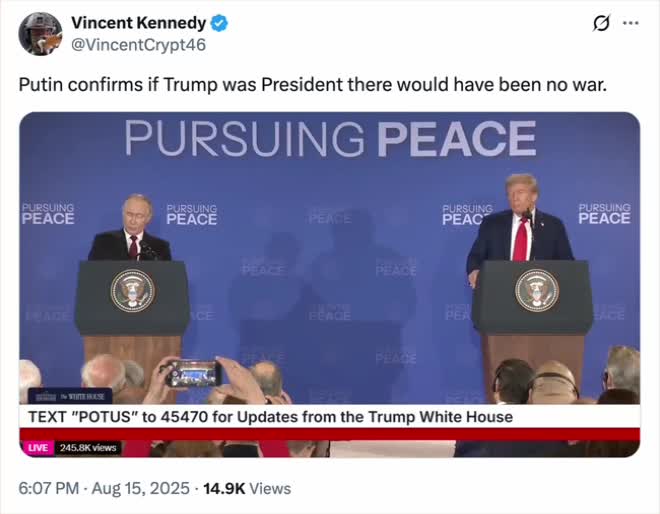Click the PURSUING PEACE video headline
Viewport: 660px width, 514px height.
[x=330, y=138]
